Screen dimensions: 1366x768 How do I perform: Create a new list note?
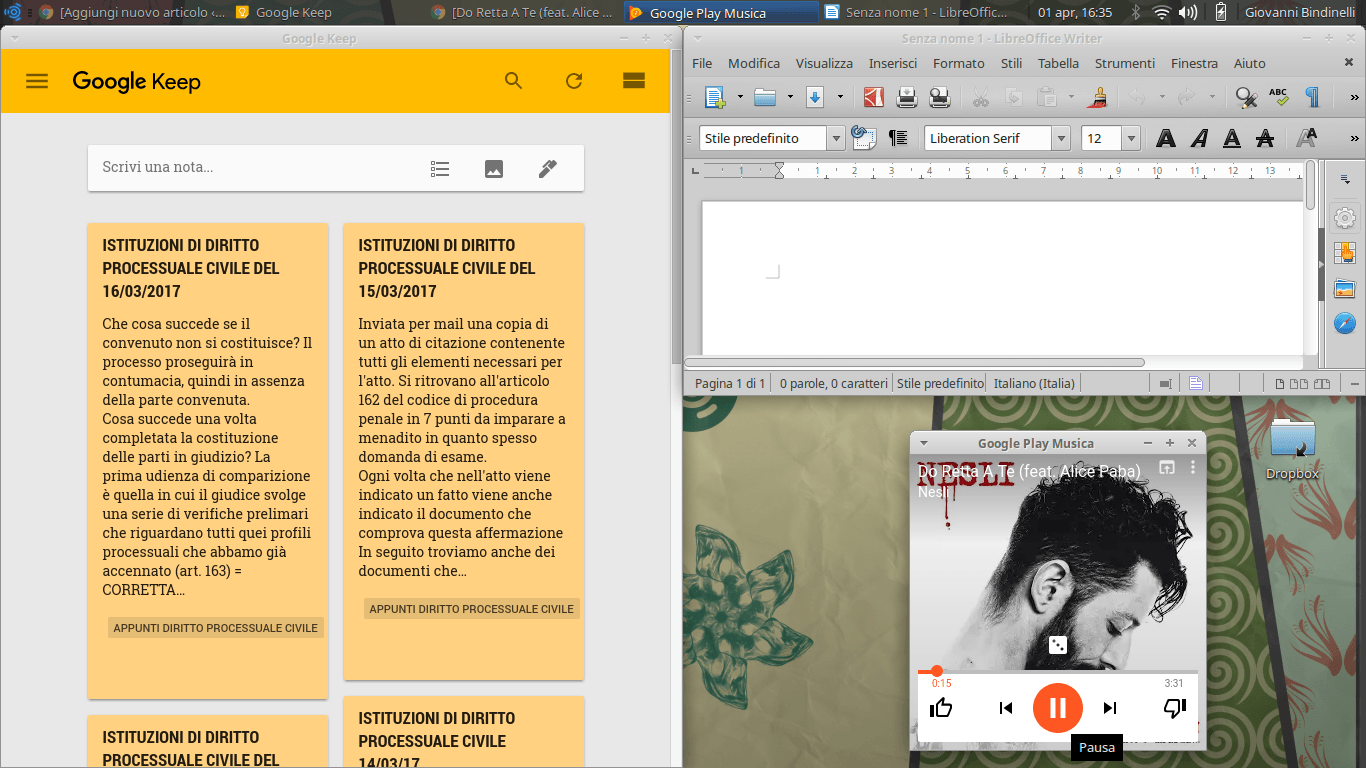point(440,169)
